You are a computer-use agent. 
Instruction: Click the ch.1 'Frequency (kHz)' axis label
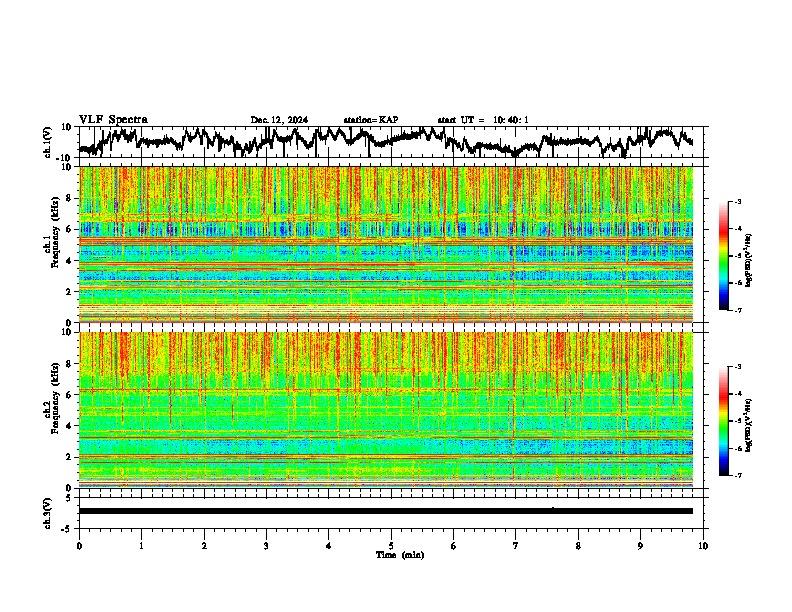[55, 233]
